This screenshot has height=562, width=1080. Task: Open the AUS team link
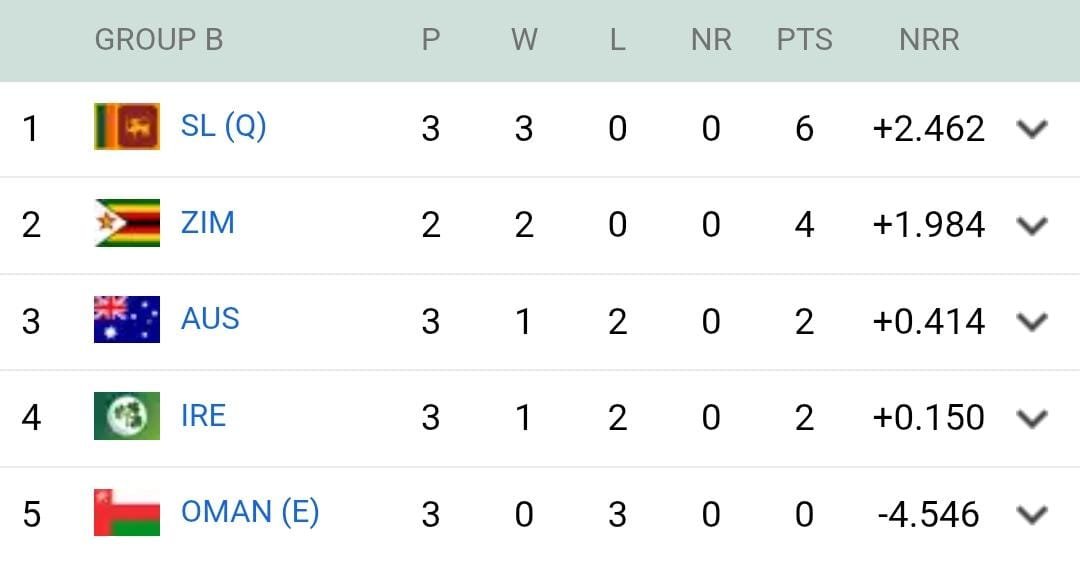pos(210,319)
